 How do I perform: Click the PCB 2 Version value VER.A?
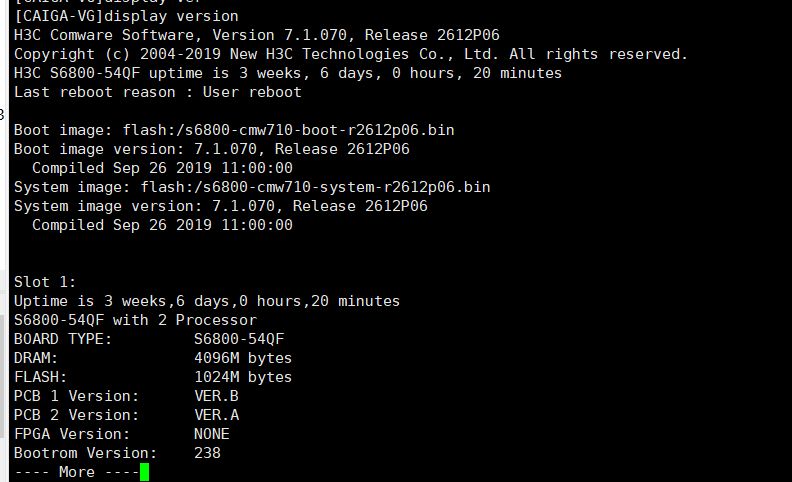(216, 415)
